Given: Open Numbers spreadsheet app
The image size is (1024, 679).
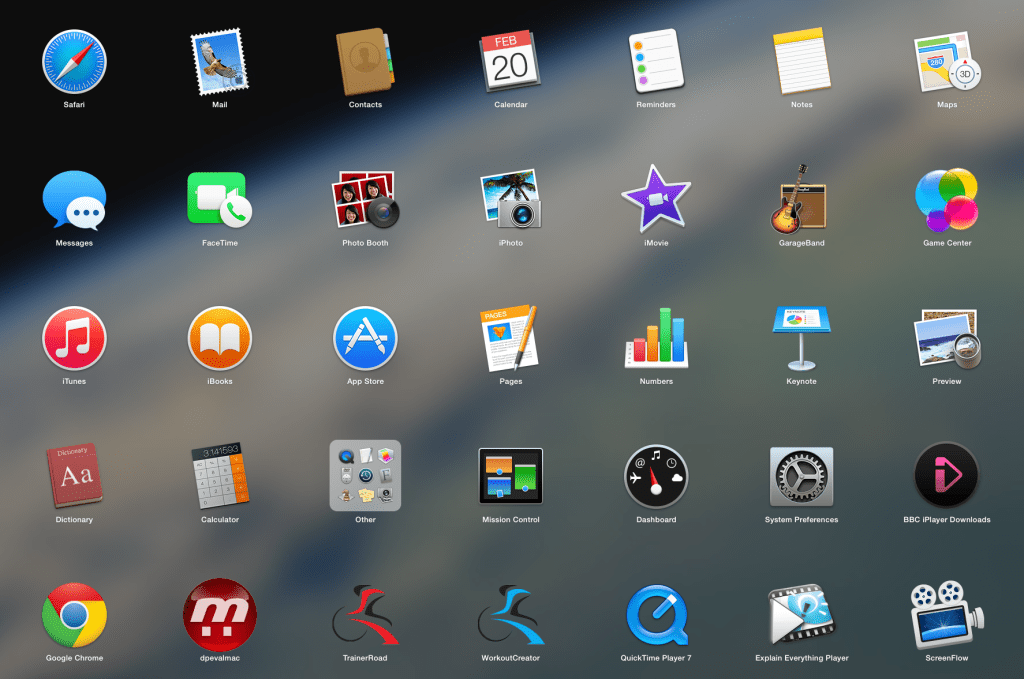Looking at the screenshot, I should pos(656,336).
